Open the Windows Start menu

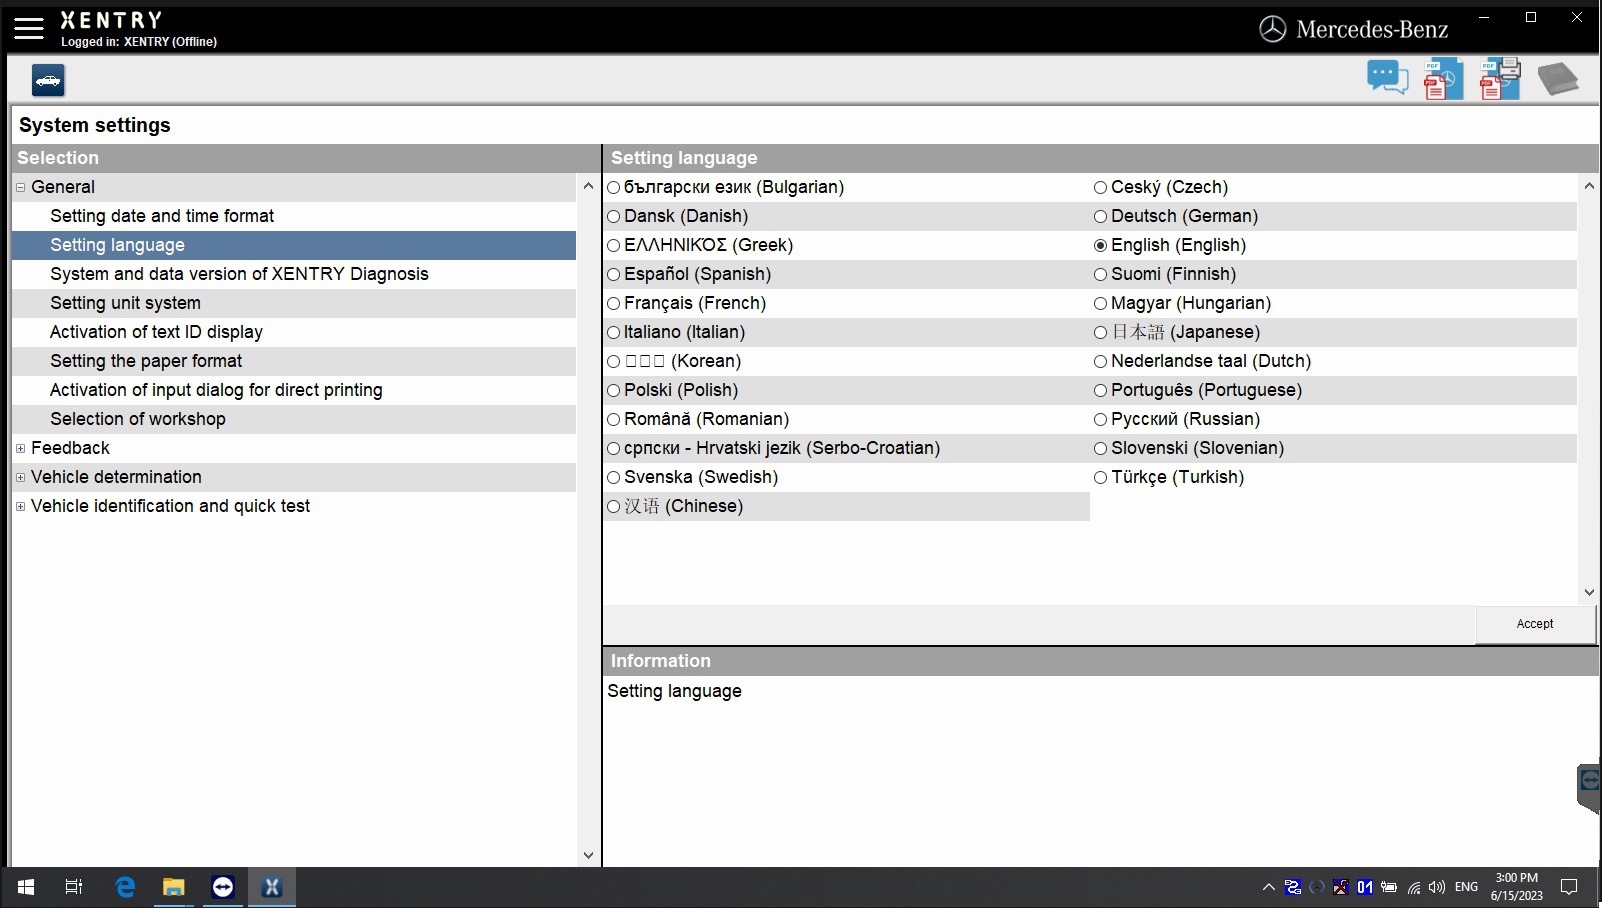point(26,887)
